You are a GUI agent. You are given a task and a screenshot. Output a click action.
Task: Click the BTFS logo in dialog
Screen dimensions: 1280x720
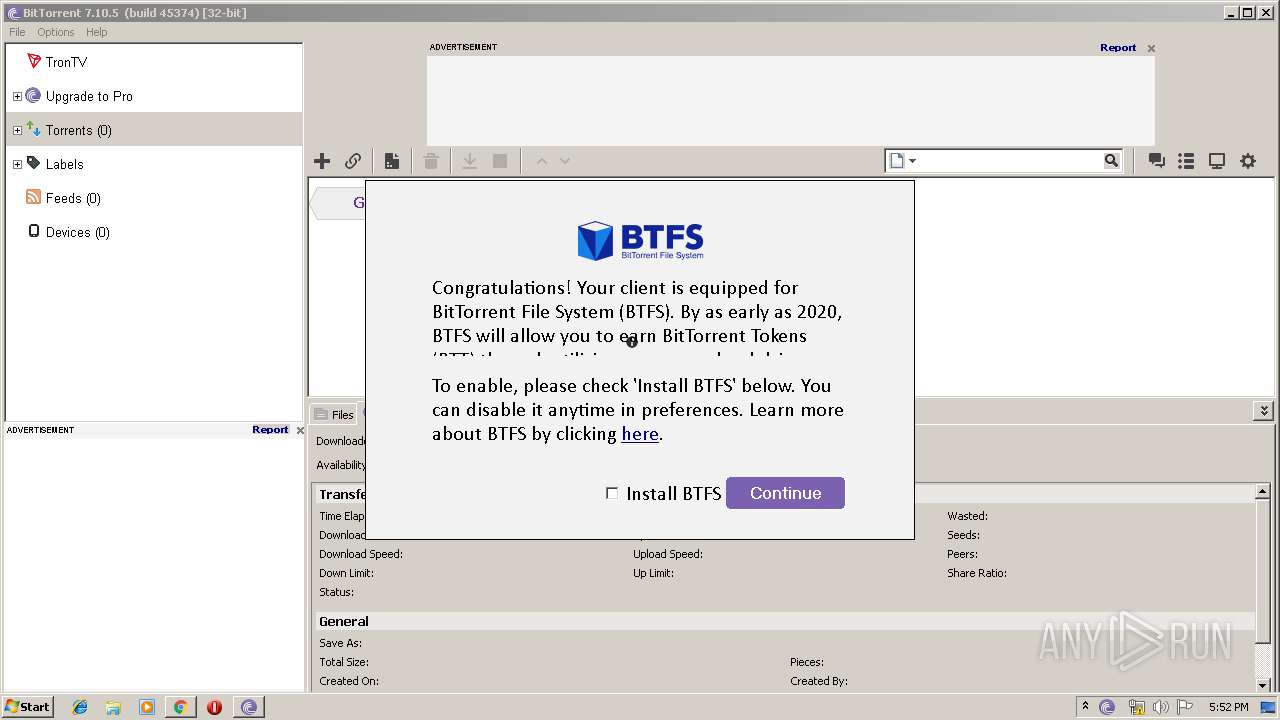click(640, 241)
